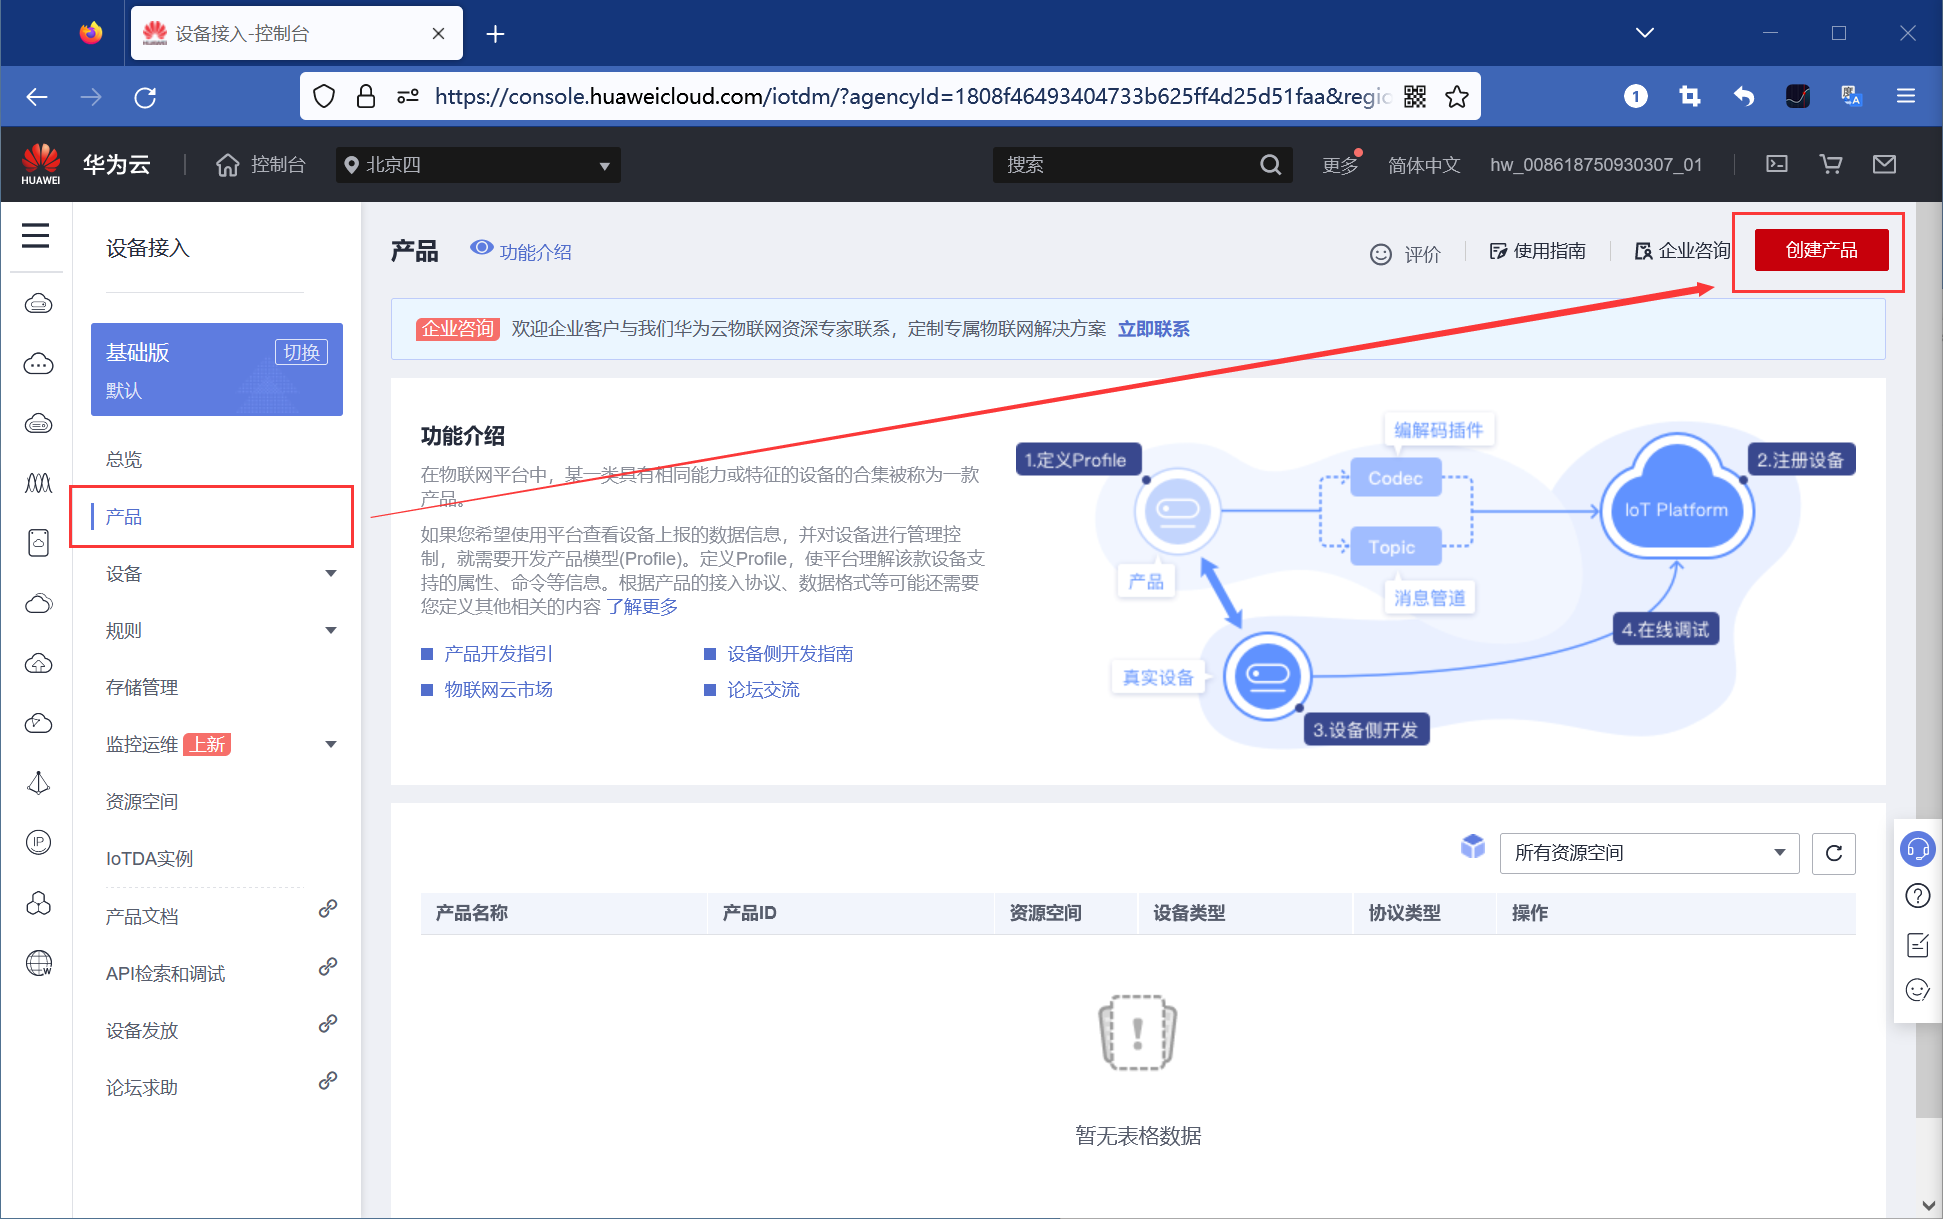Screen dimensions: 1943x1219
Task: Open the mail message icon
Action: coord(1884,164)
